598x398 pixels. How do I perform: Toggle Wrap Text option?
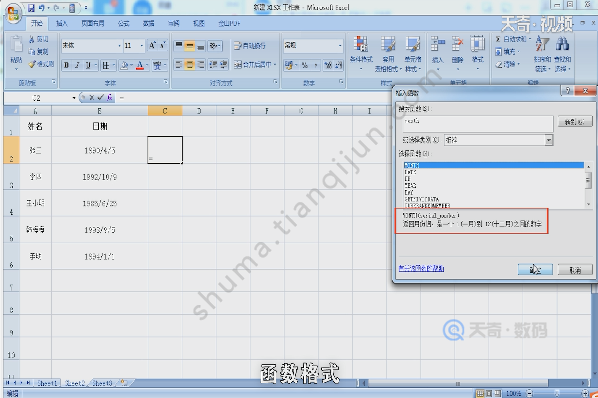pyautogui.click(x=250, y=46)
